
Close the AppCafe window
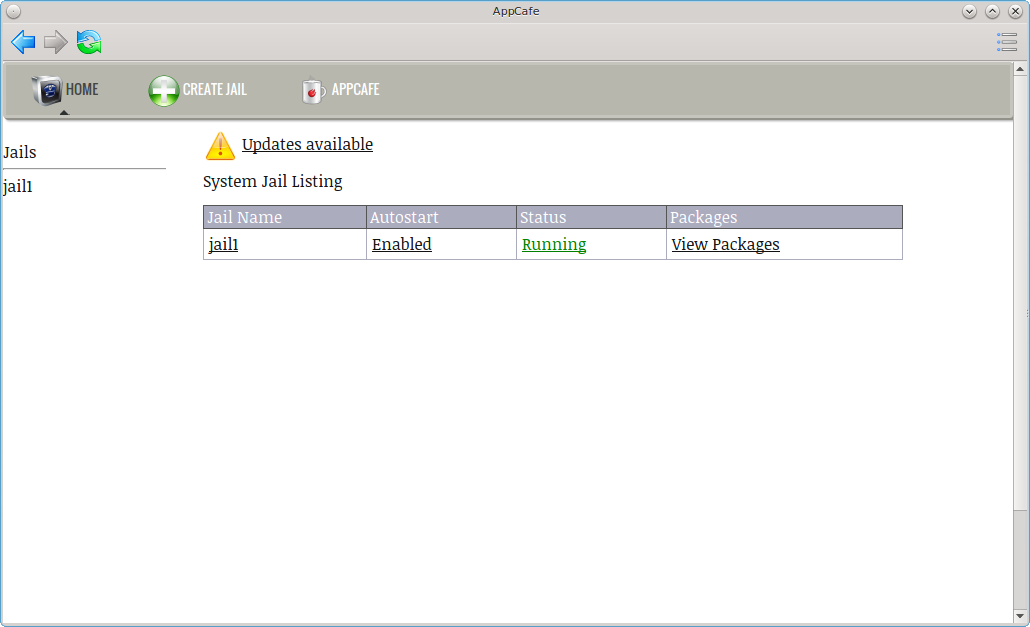pyautogui.click(x=1016, y=11)
